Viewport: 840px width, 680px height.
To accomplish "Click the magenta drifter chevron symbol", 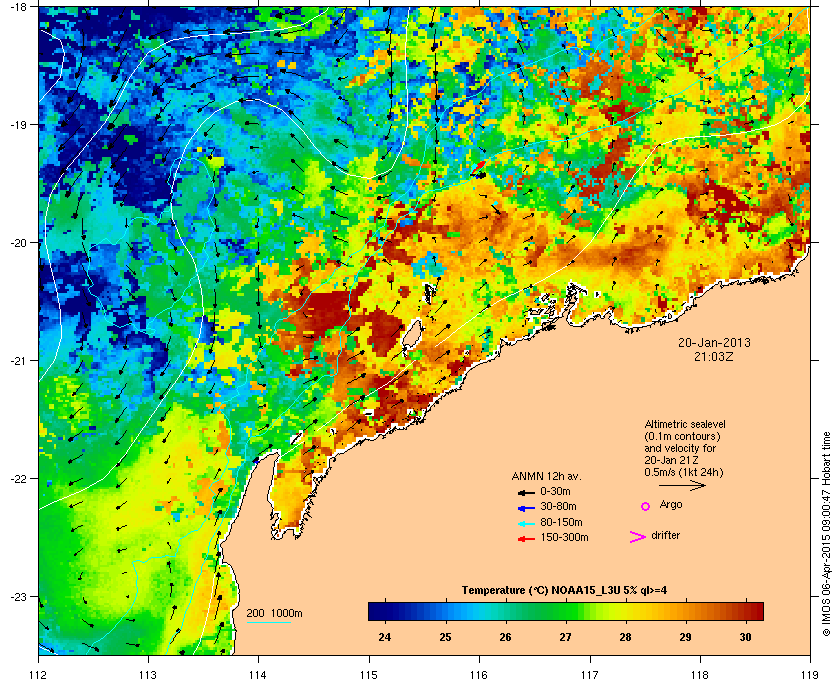I will coord(638,537).
